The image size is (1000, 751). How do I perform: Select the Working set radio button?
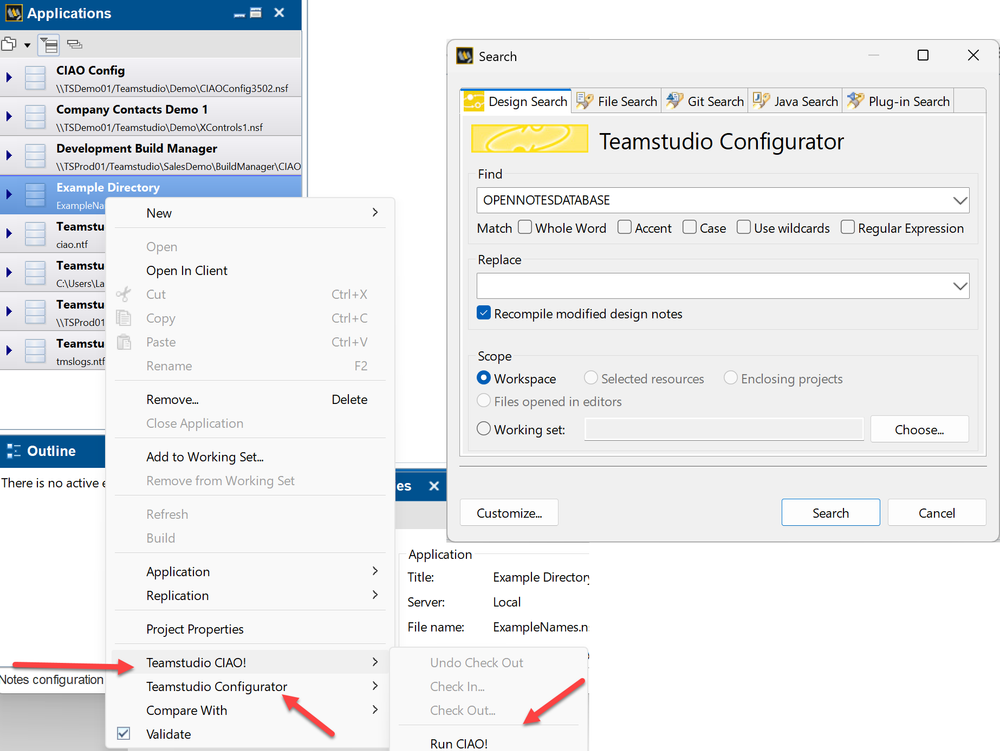[x=484, y=429]
